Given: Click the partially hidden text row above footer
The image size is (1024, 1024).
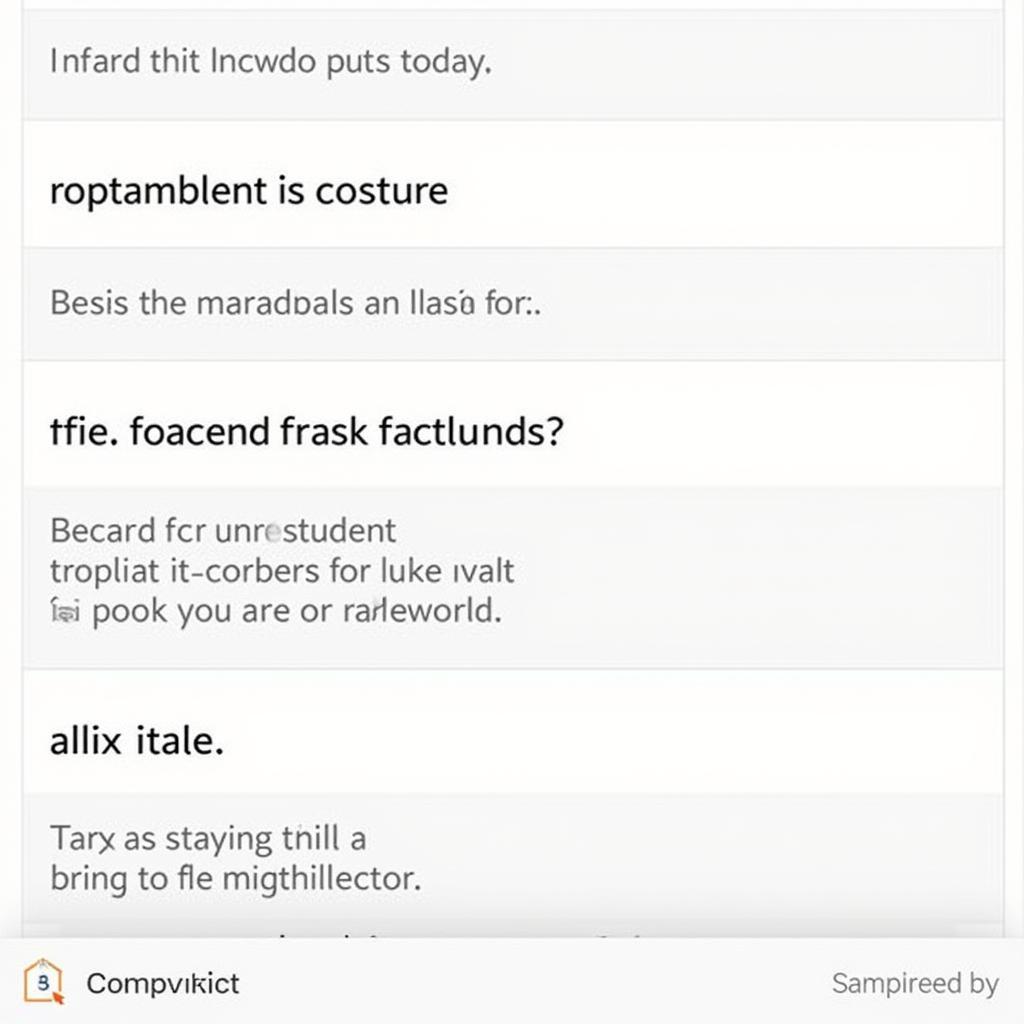Looking at the screenshot, I should (513, 932).
